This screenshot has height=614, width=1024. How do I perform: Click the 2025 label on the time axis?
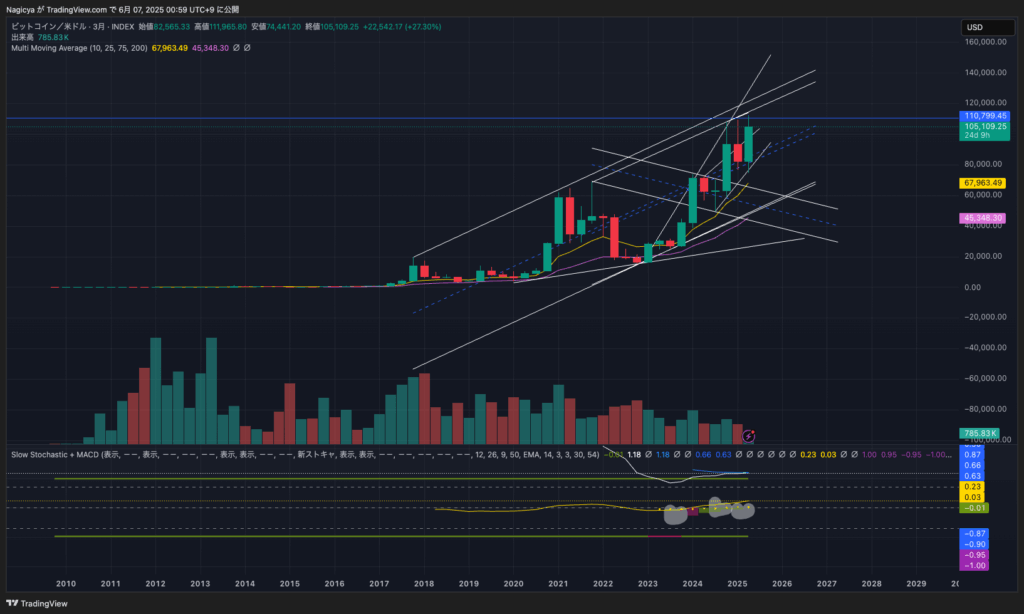click(737, 583)
